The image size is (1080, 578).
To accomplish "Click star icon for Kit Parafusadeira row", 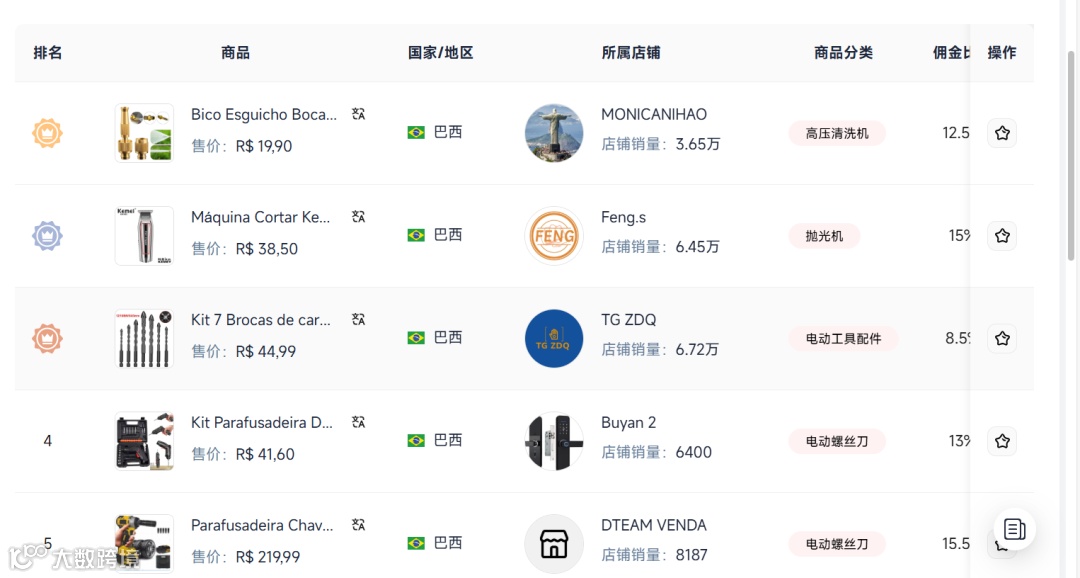I will (x=1002, y=441).
